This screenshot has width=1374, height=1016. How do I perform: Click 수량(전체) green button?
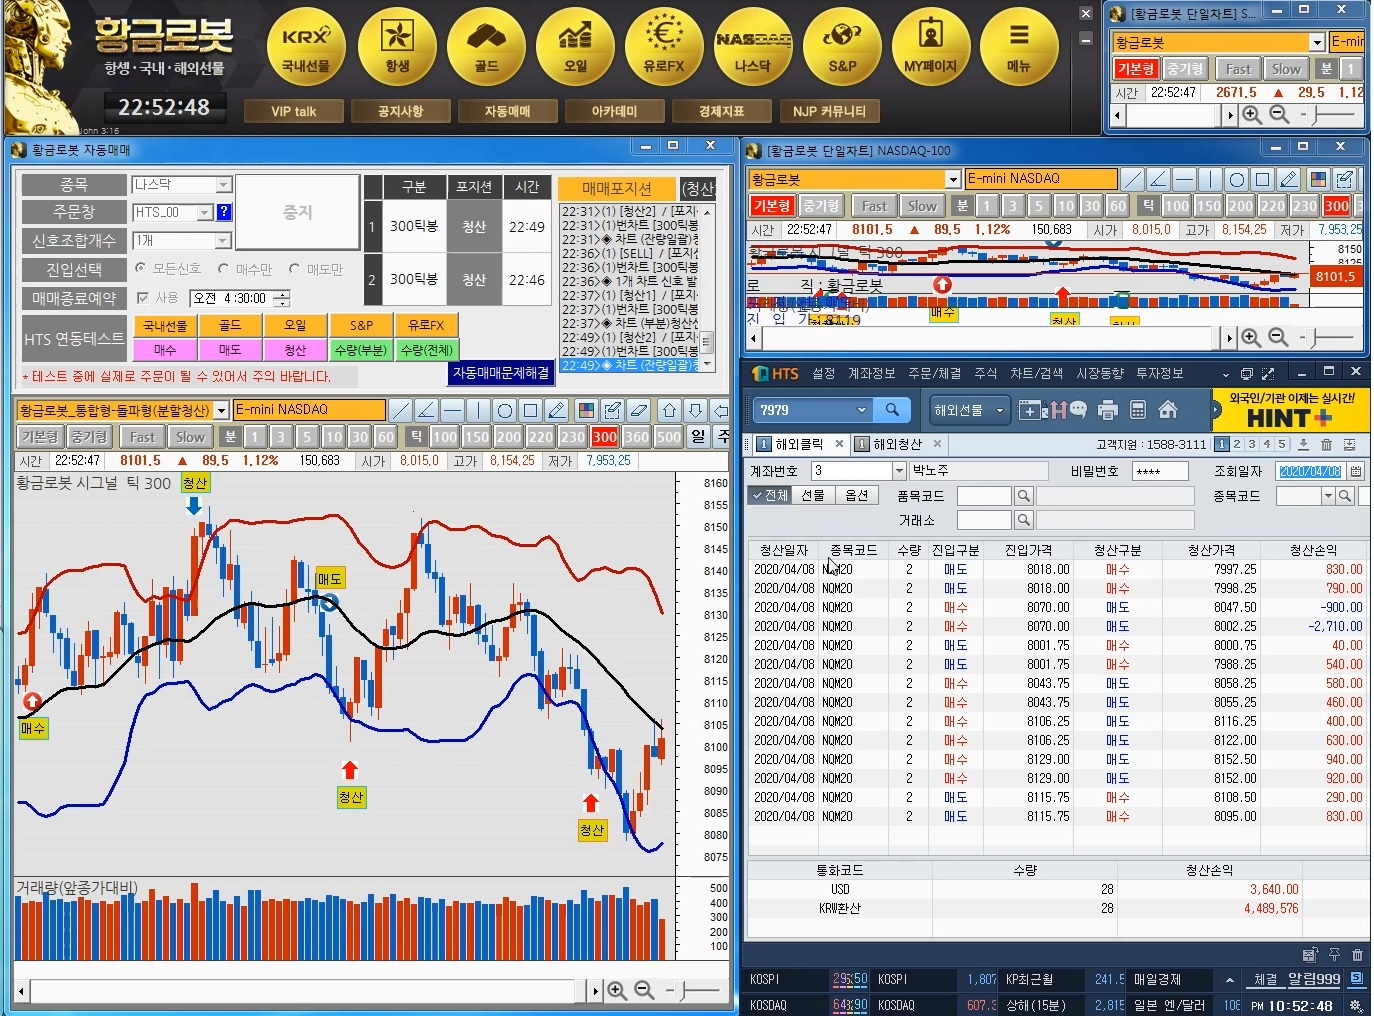(x=427, y=350)
